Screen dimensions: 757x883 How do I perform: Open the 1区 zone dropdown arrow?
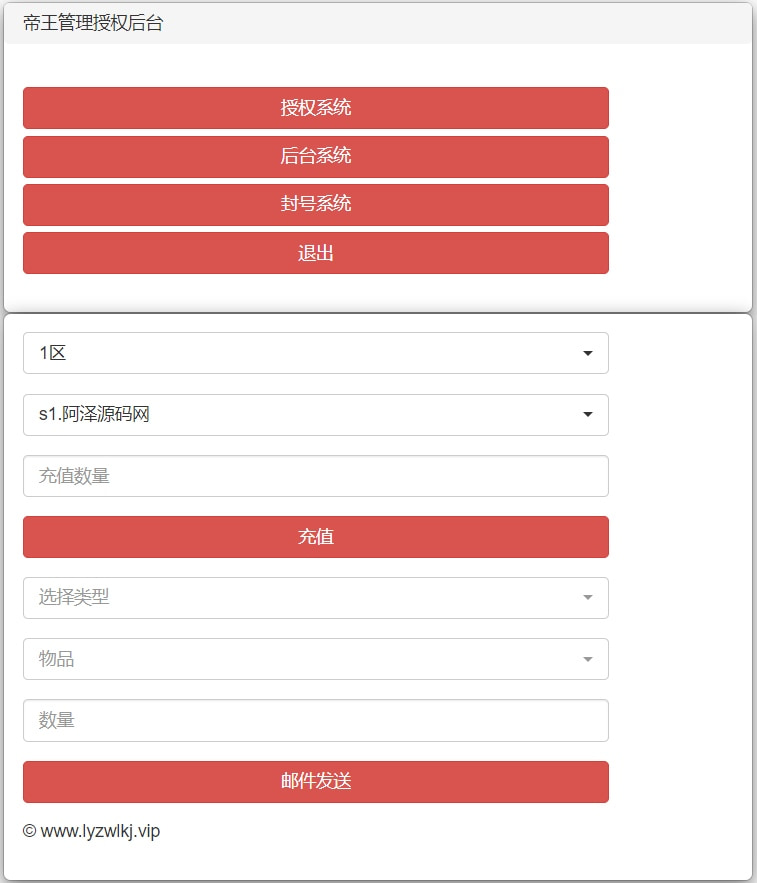589,353
